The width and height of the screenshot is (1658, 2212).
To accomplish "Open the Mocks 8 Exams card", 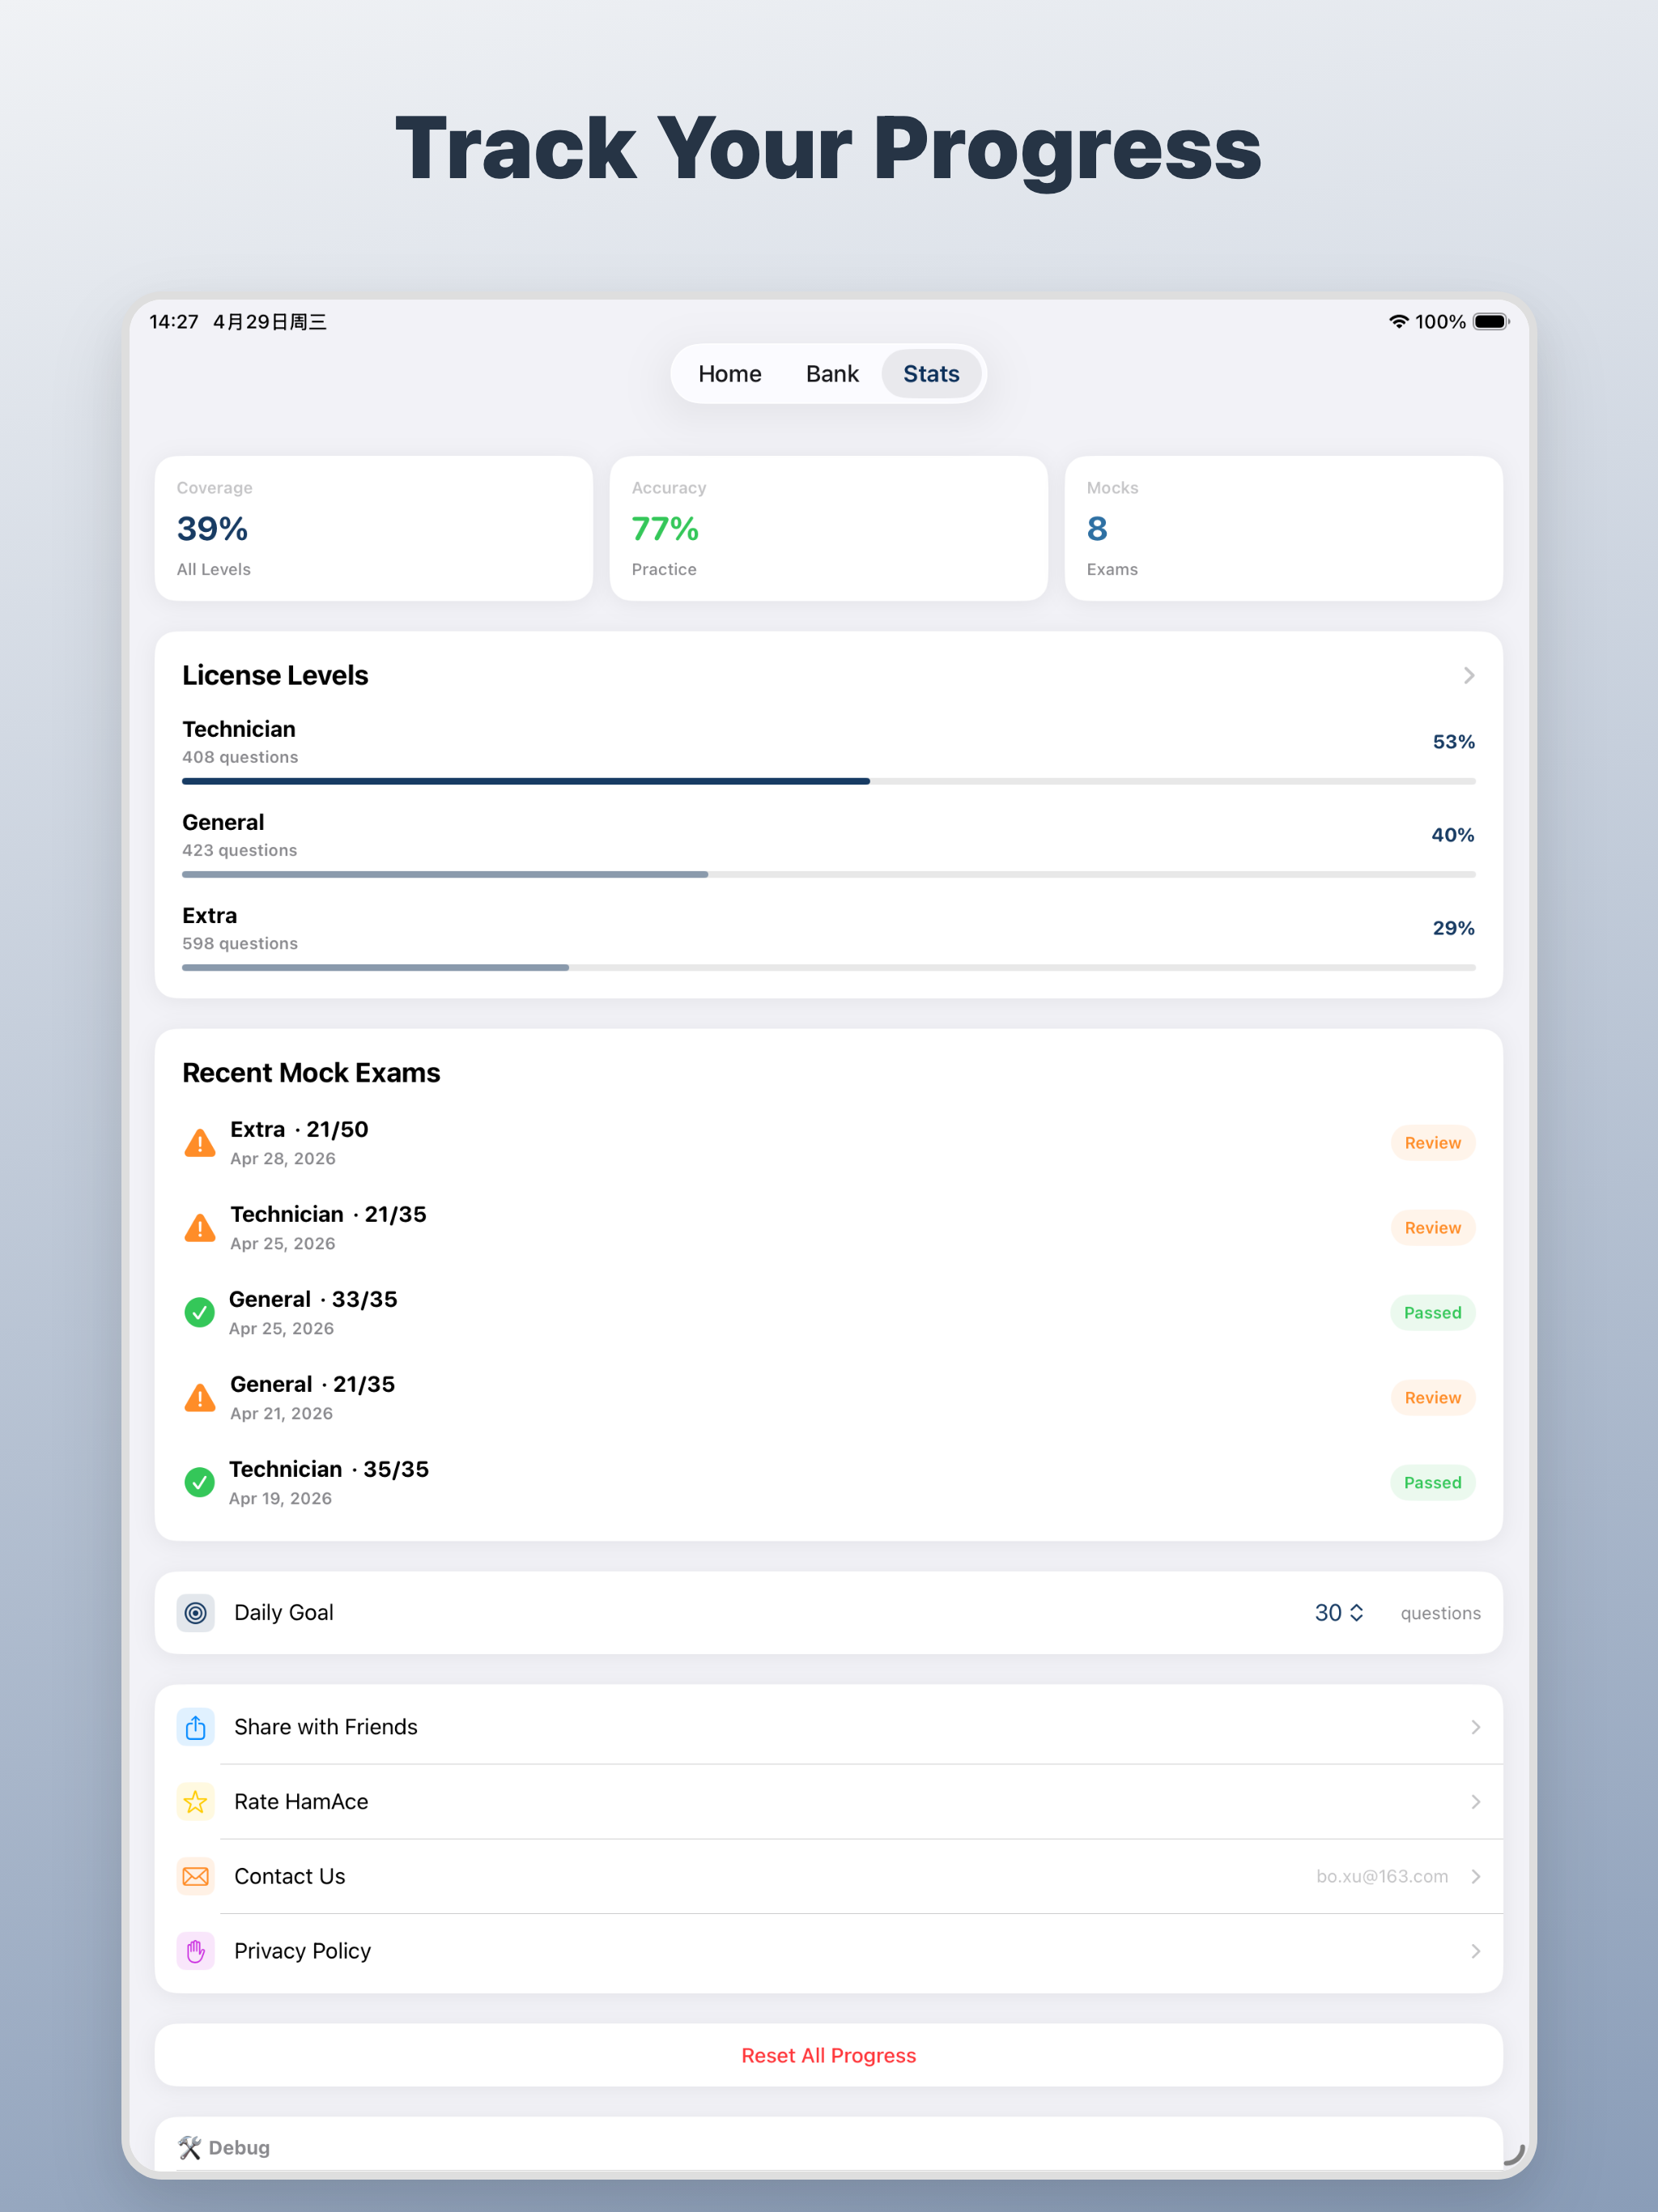I will 1284,528.
